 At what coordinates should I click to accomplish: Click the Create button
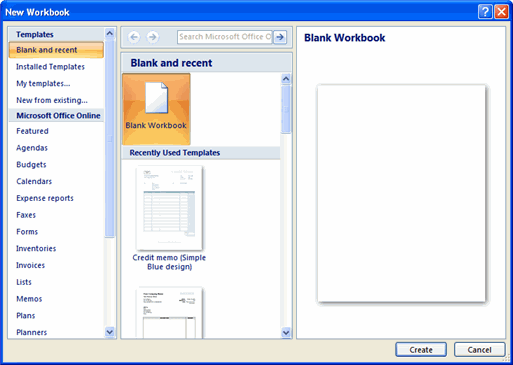[x=421, y=350]
